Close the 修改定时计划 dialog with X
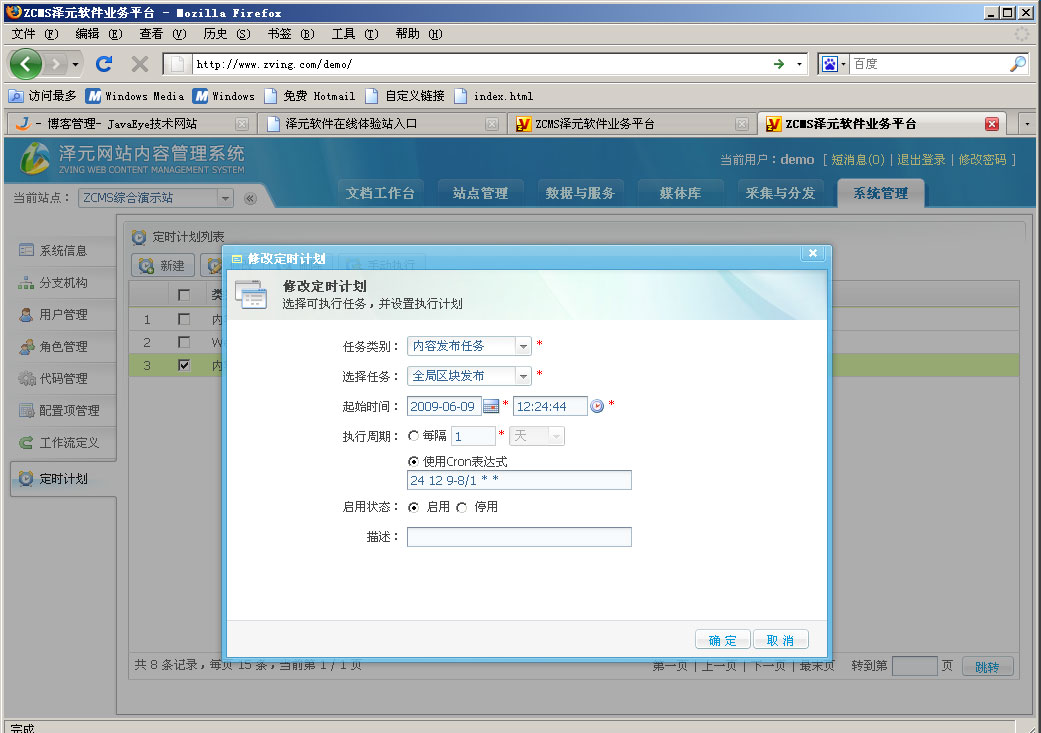The height and width of the screenshot is (733, 1041). 813,253
